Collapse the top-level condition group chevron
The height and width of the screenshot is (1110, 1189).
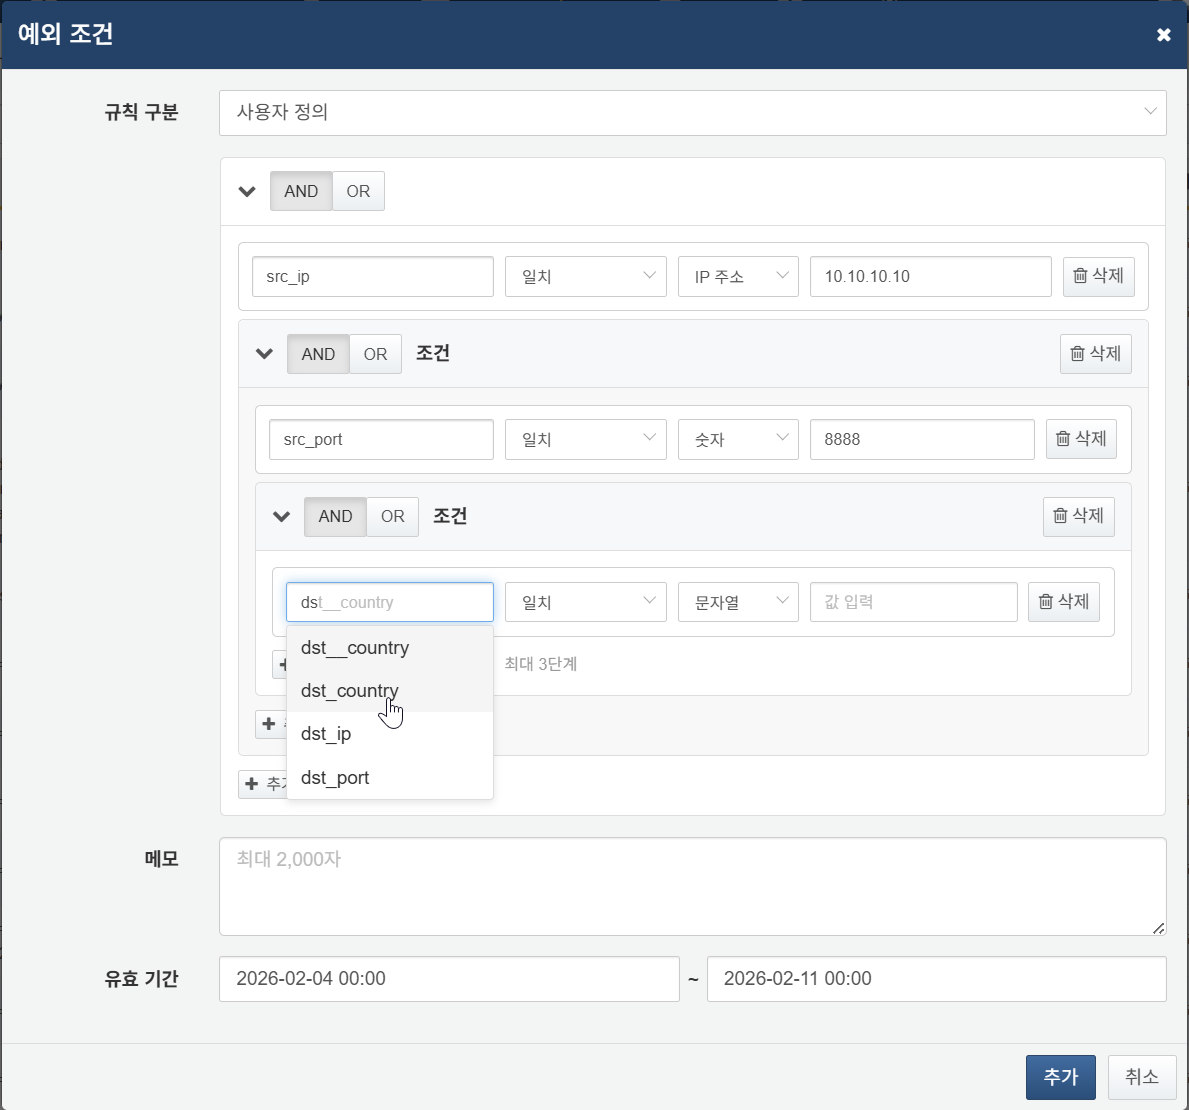coord(247,191)
